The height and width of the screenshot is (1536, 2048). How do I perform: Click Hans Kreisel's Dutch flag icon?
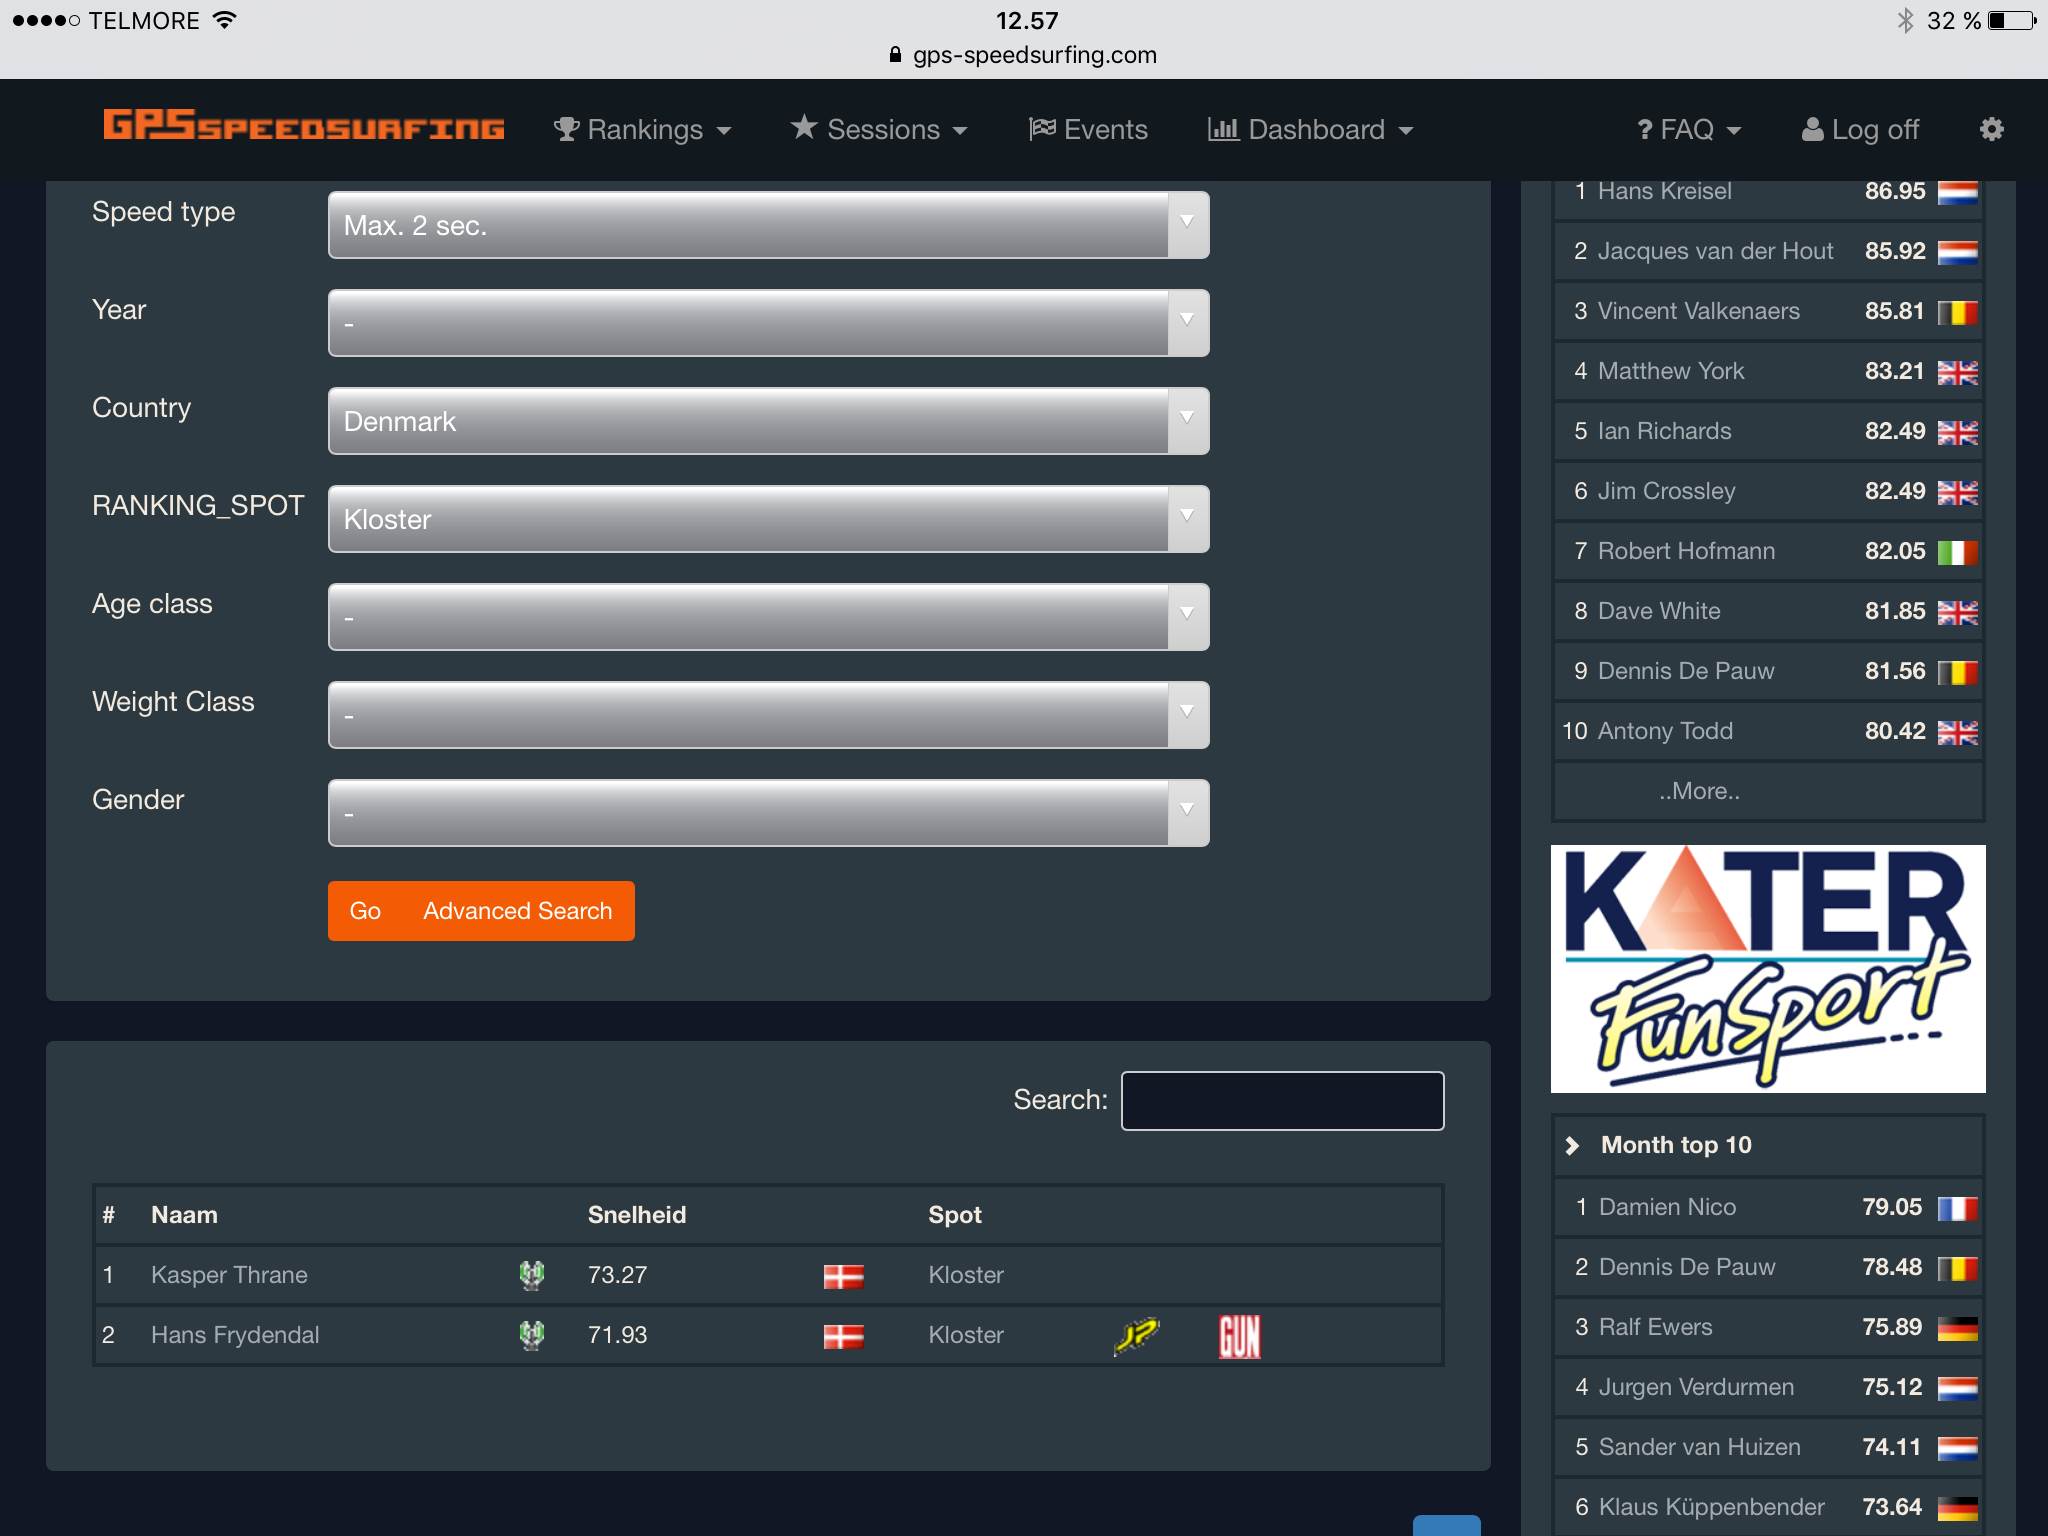click(x=1957, y=192)
